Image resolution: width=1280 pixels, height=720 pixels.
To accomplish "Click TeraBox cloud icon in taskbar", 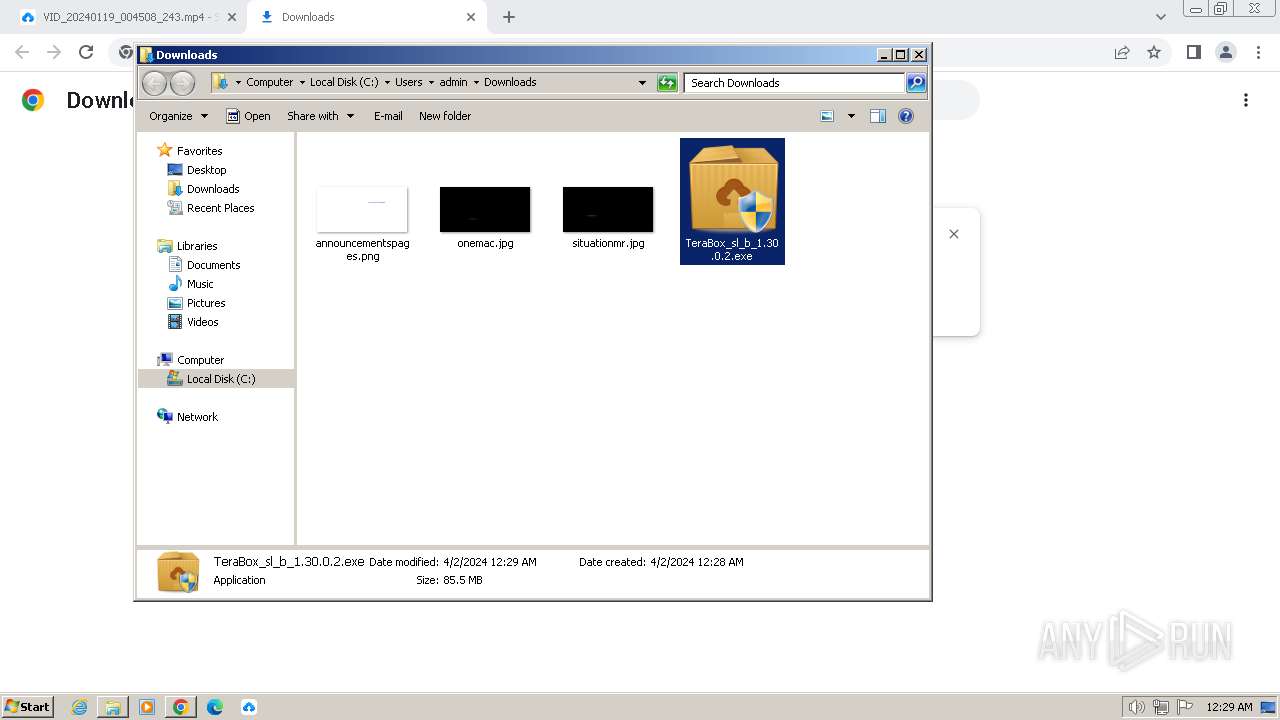I will click(x=249, y=707).
